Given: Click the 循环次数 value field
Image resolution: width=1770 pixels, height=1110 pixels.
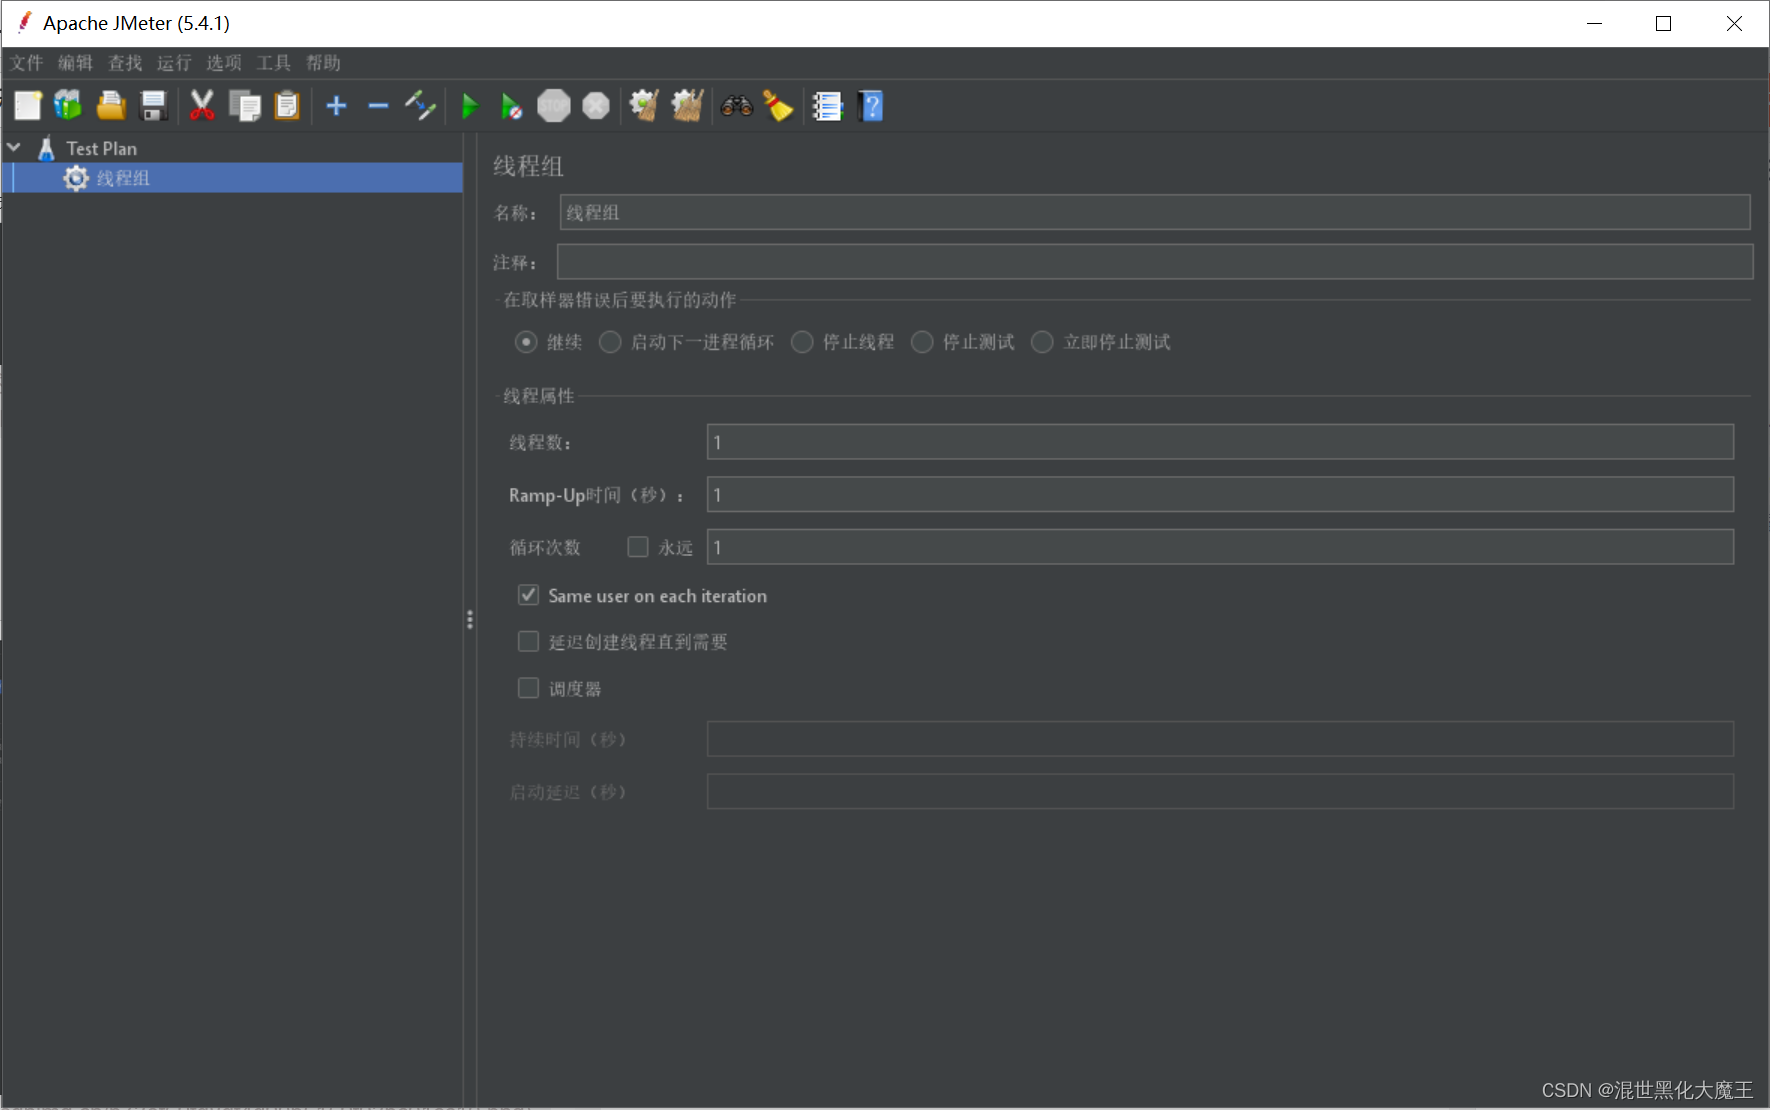Looking at the screenshot, I should 1220,547.
